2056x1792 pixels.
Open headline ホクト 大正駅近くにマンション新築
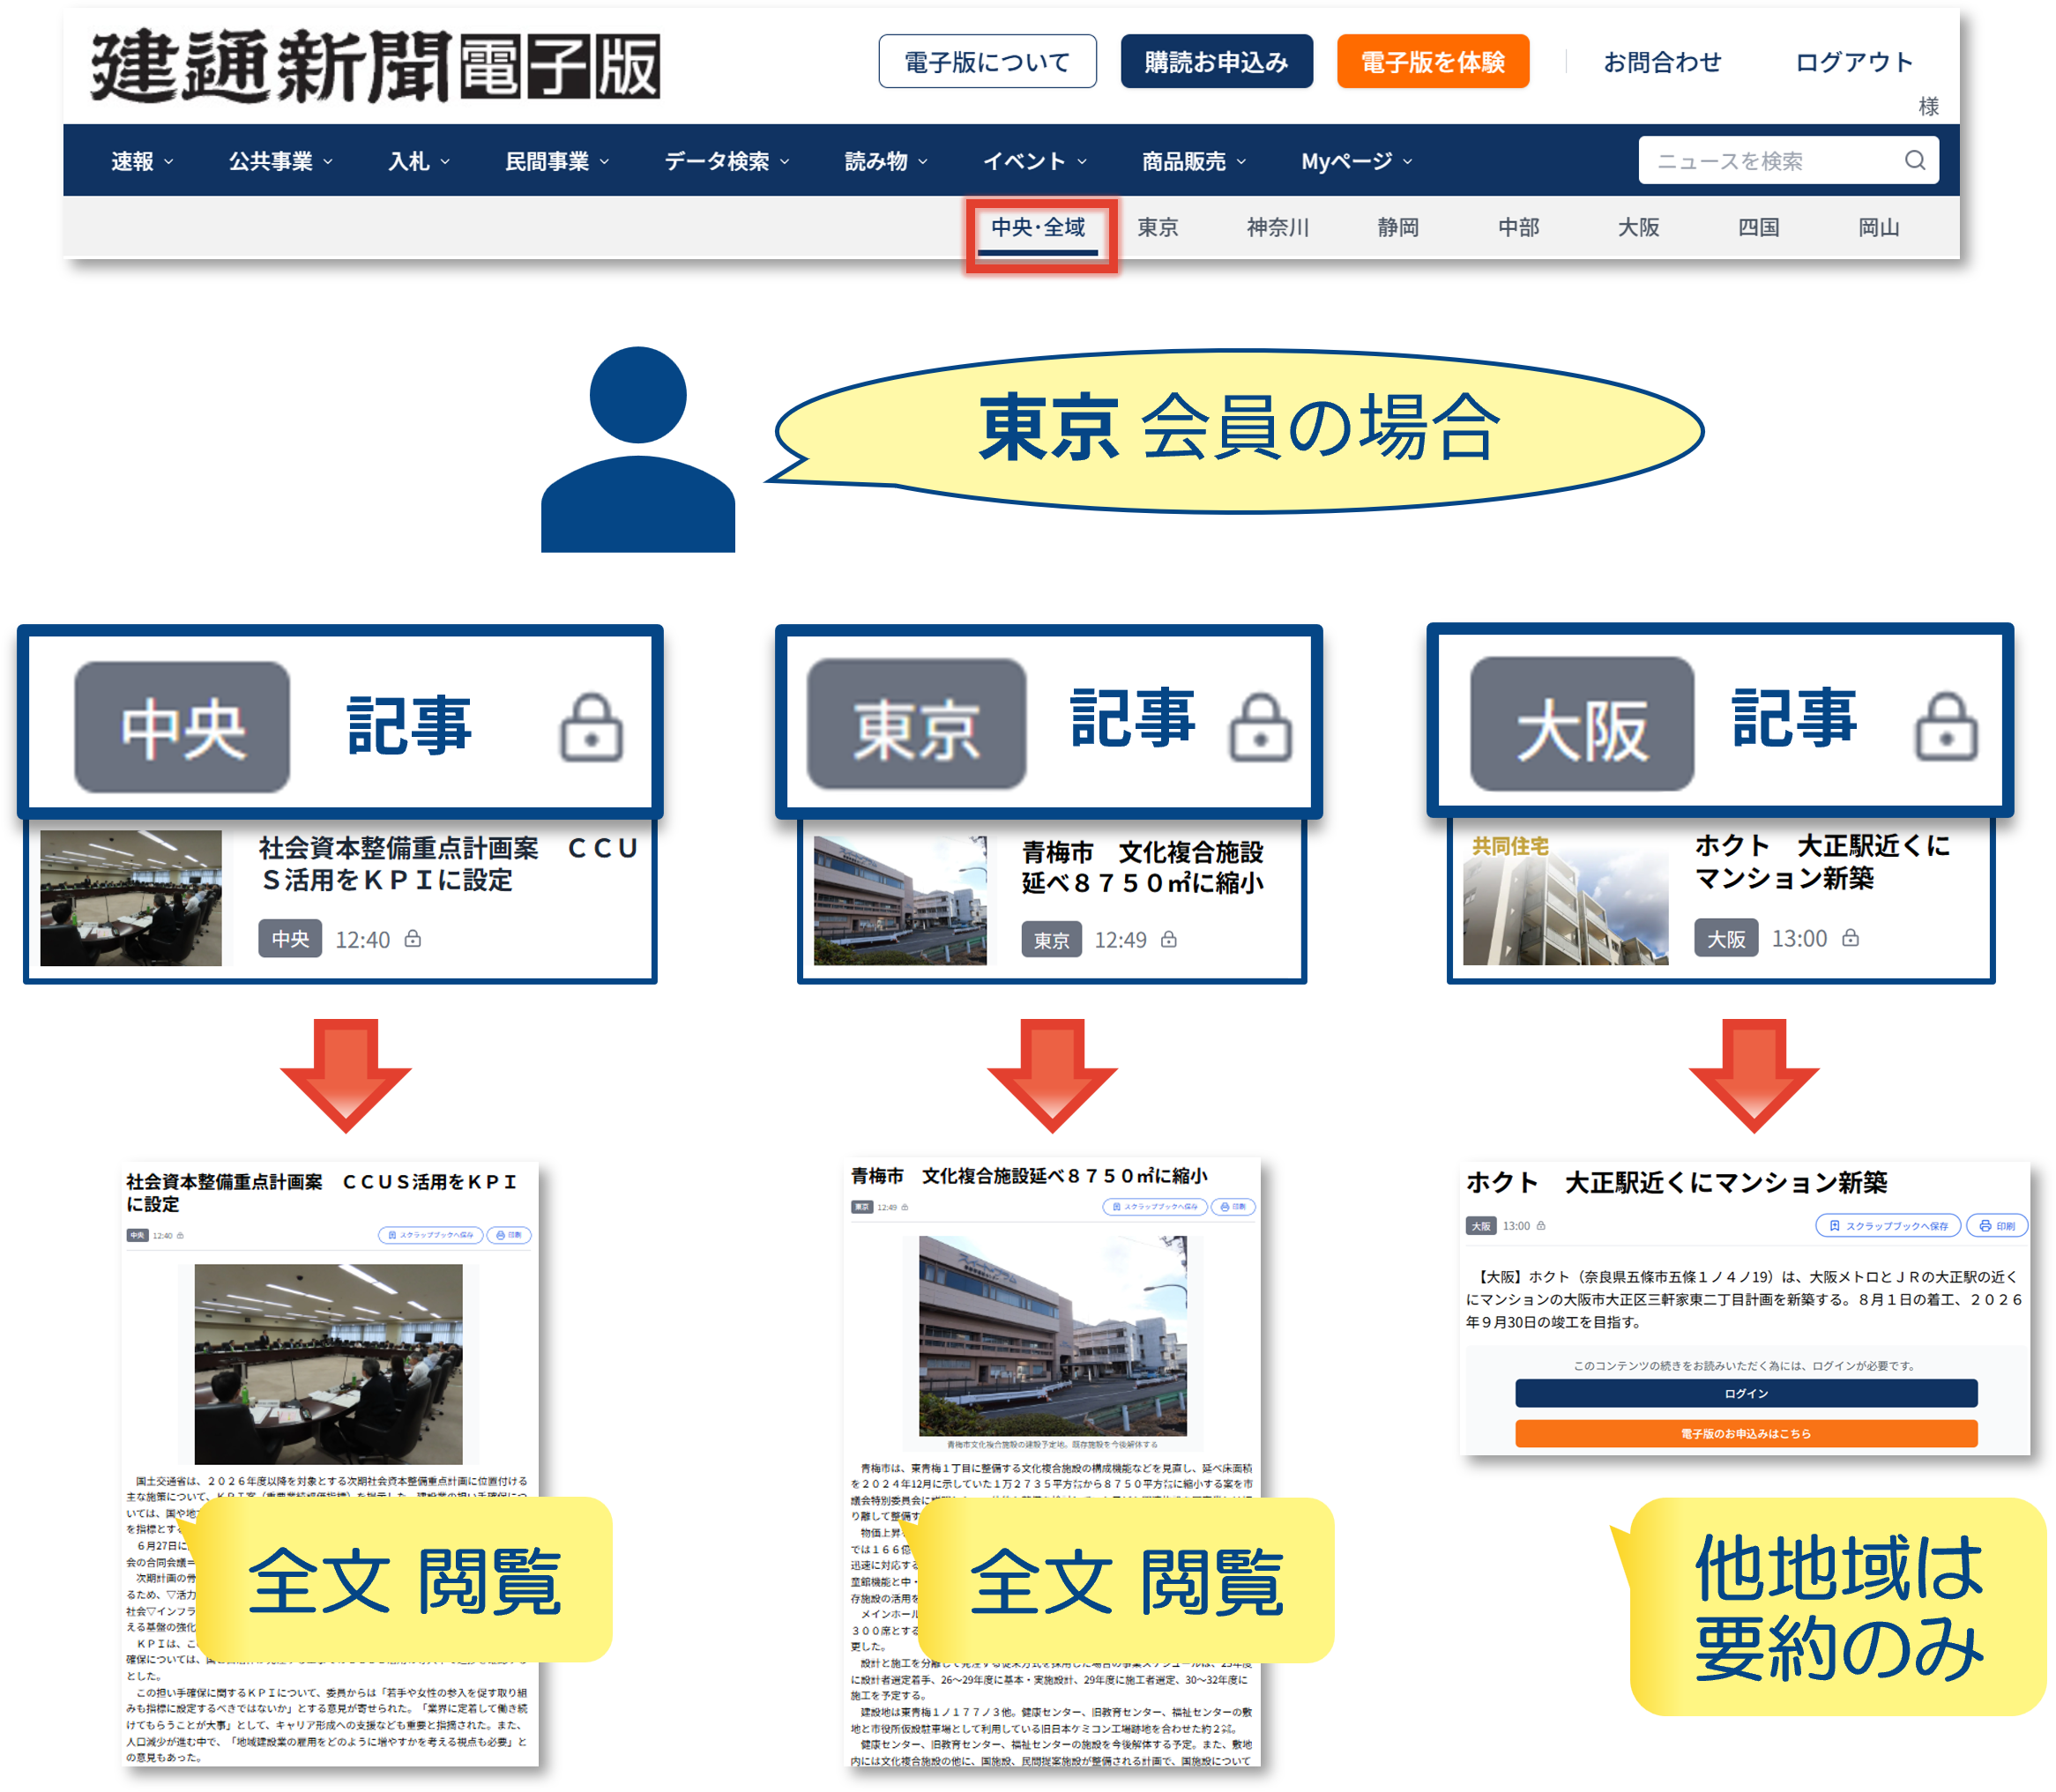pos(1822,861)
